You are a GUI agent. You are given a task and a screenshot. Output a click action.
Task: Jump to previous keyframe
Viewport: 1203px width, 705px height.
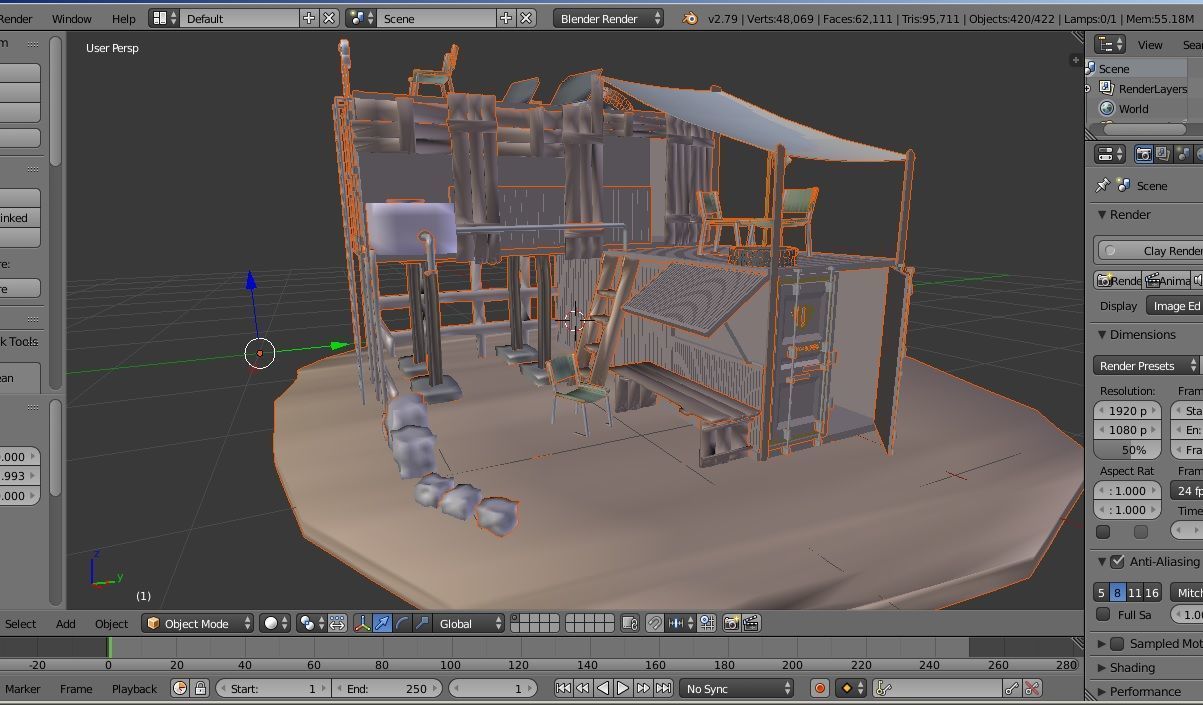[x=583, y=688]
